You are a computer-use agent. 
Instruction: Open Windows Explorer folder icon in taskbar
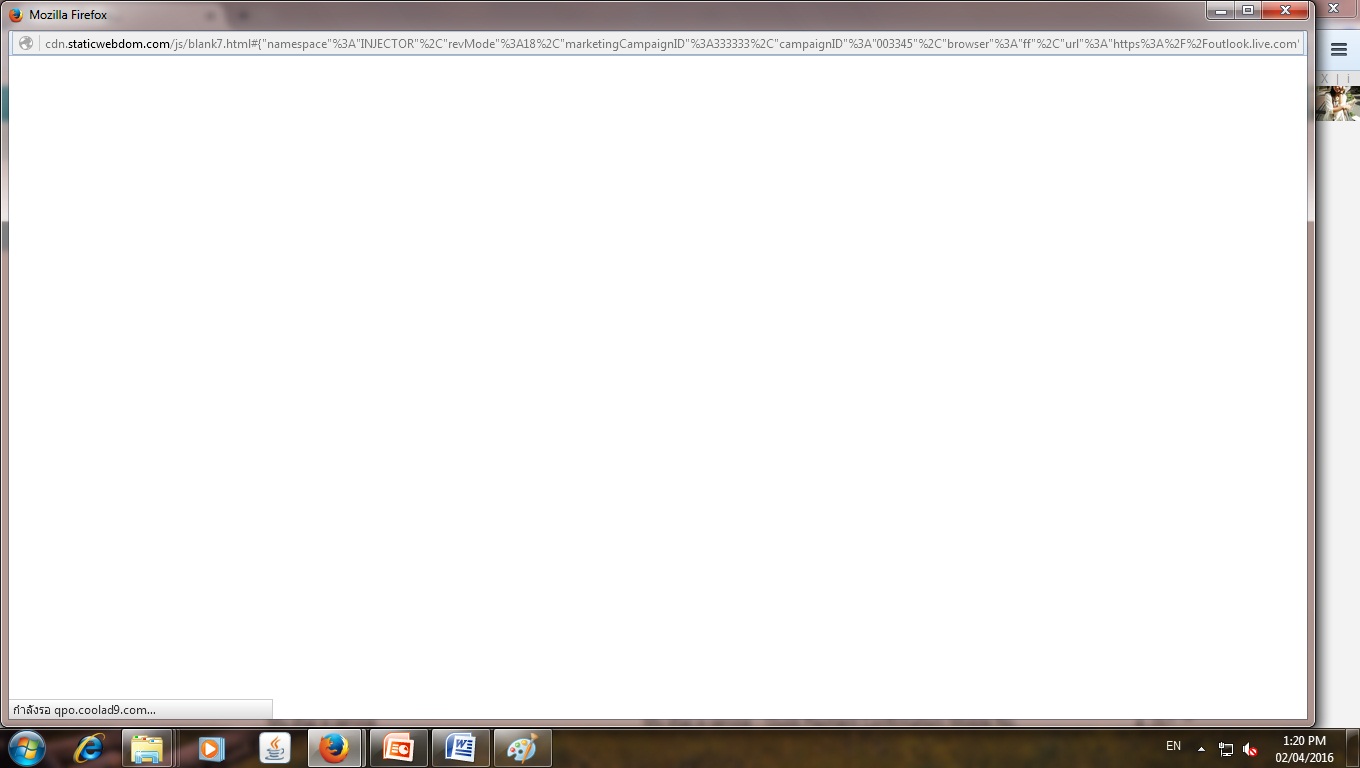tap(148, 748)
